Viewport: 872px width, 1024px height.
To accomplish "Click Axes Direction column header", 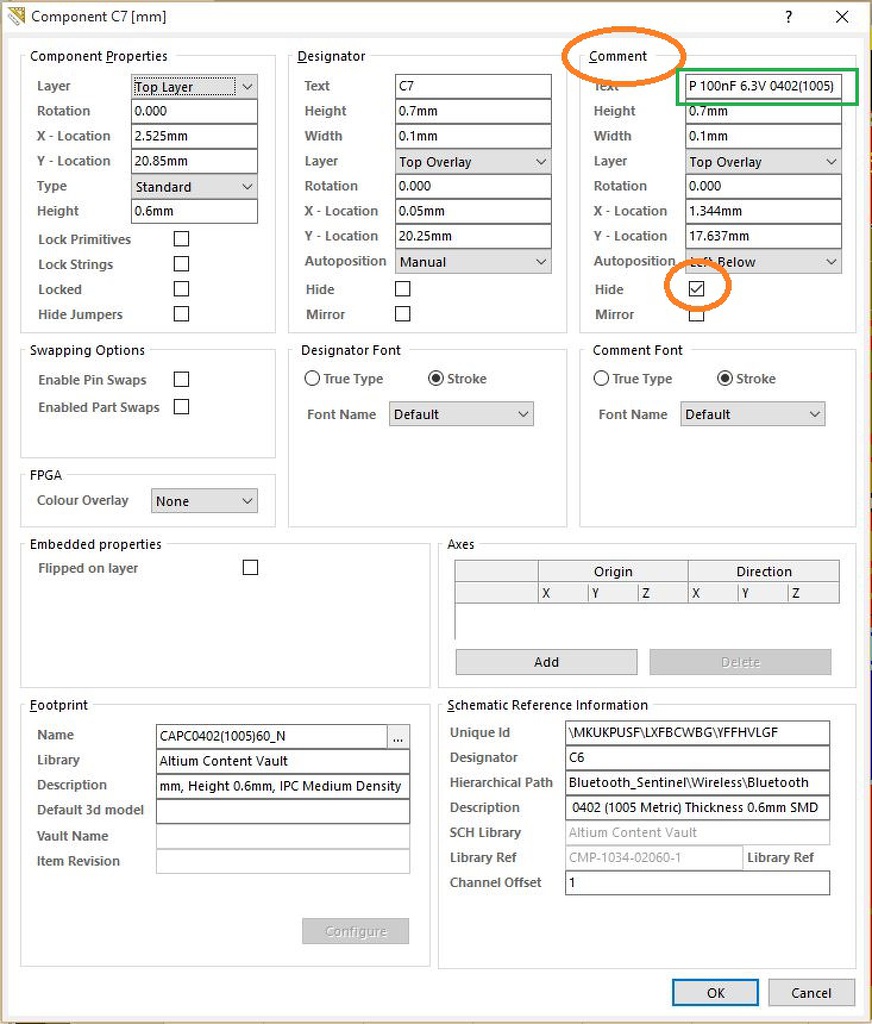I will pos(764,571).
